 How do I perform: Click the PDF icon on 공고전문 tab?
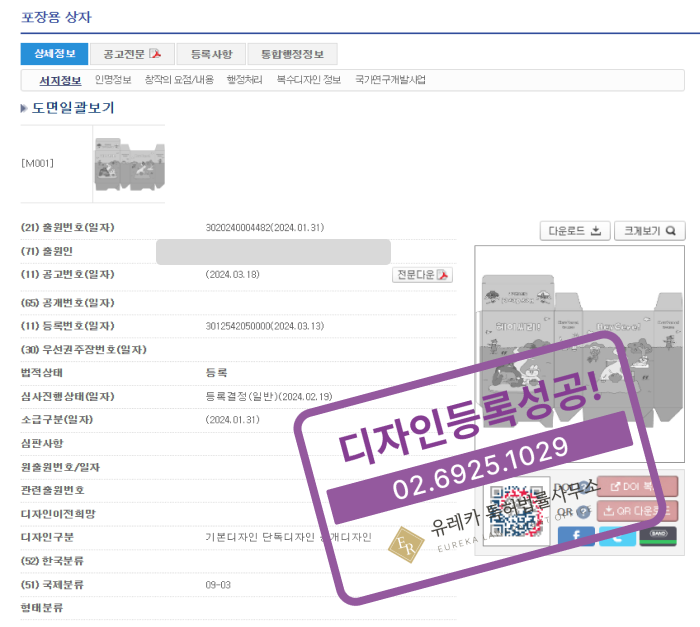point(155,54)
